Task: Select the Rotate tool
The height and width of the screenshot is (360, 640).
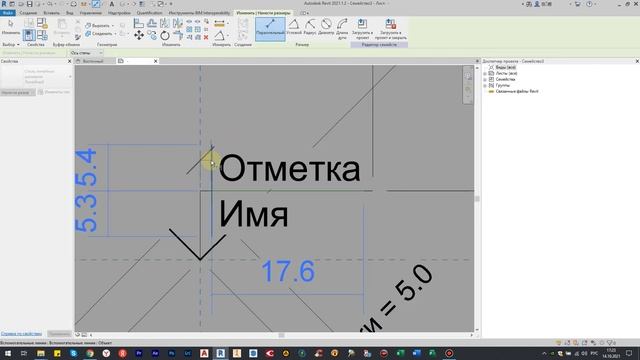Action: 165,36
